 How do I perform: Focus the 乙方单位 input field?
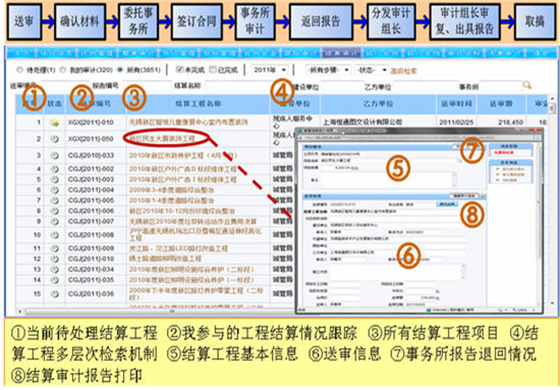pos(425,86)
